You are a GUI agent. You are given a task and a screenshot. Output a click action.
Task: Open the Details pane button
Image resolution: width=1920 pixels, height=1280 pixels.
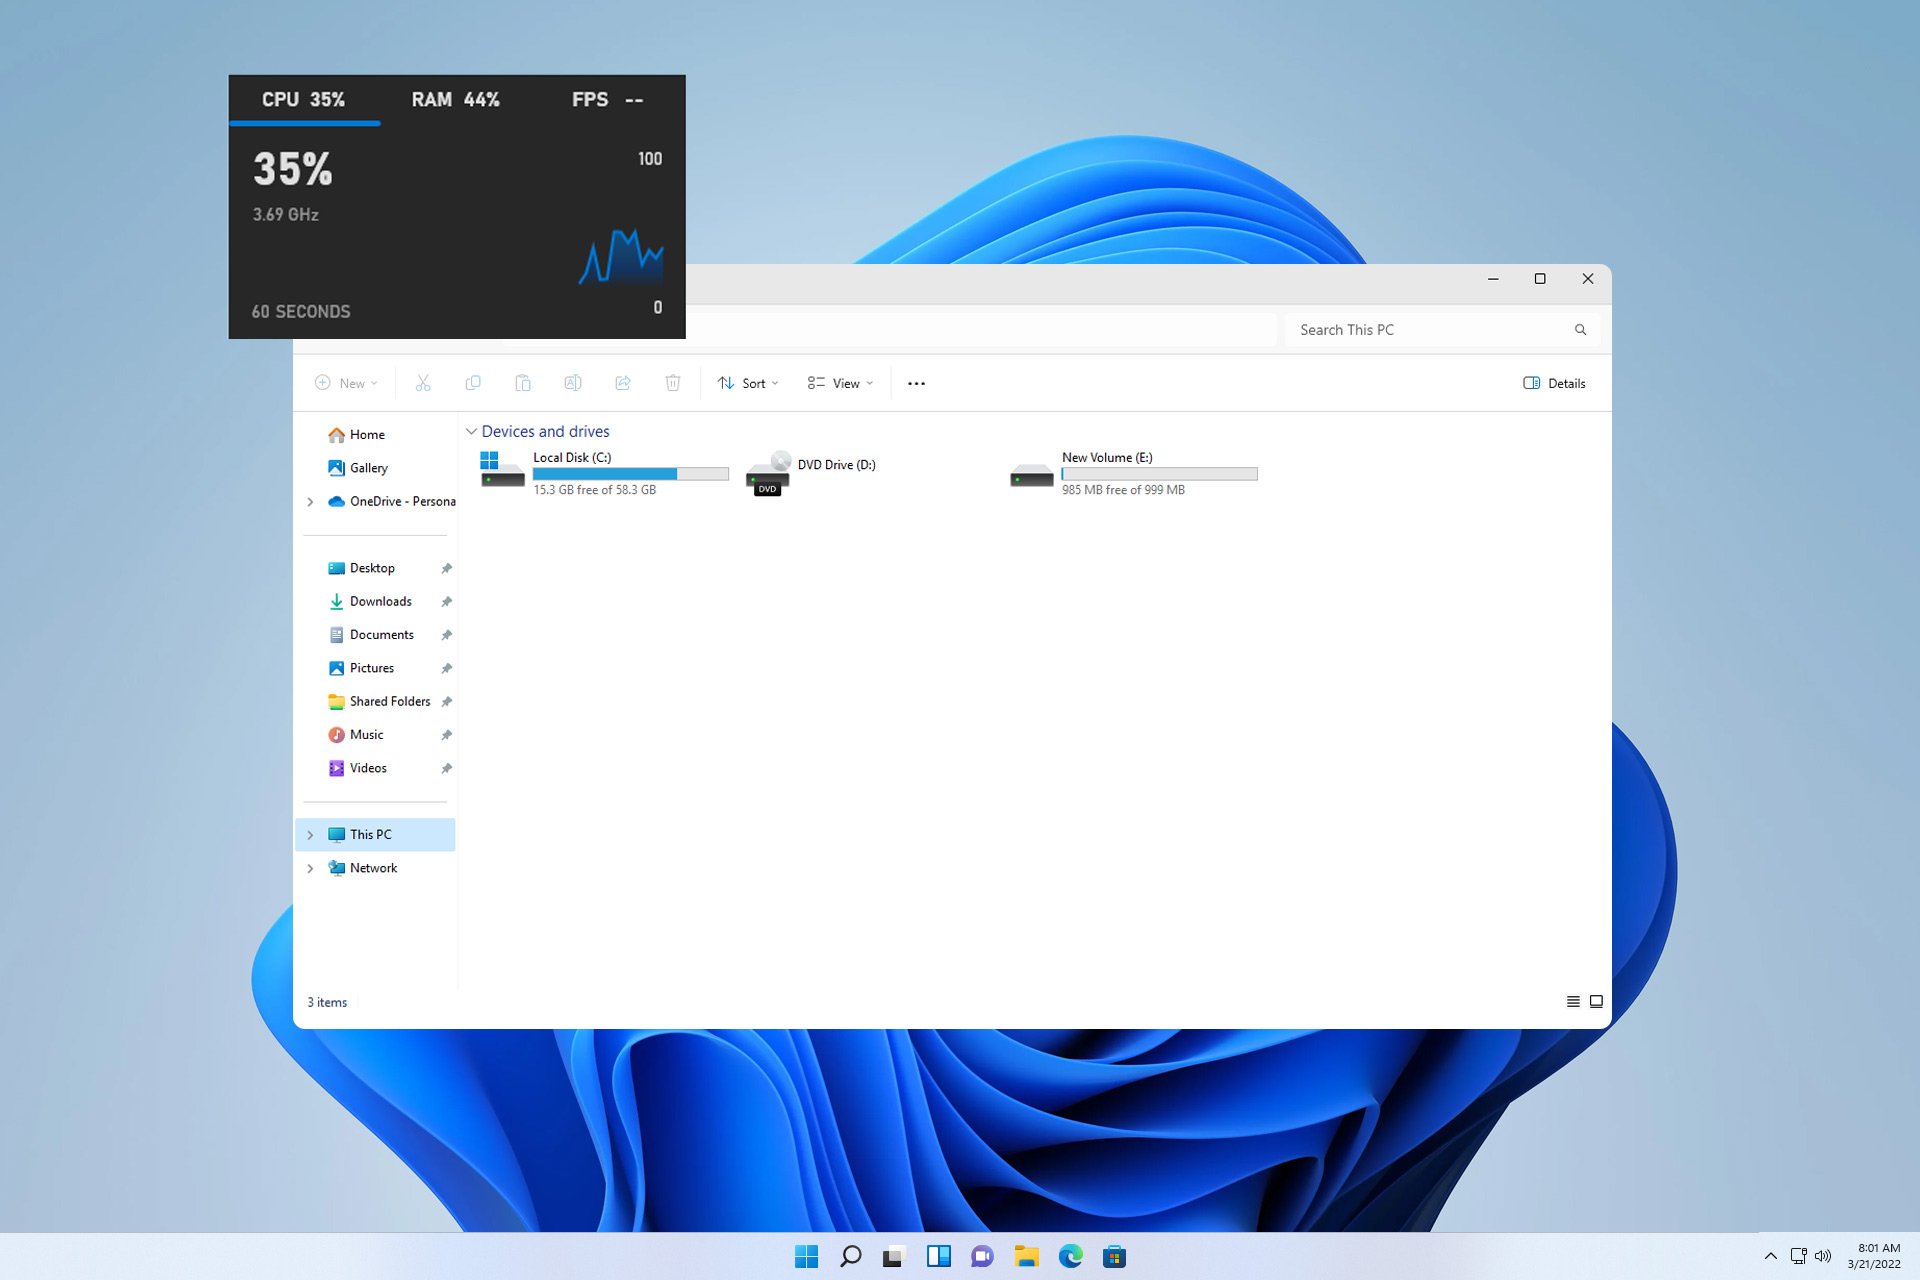click(x=1554, y=381)
